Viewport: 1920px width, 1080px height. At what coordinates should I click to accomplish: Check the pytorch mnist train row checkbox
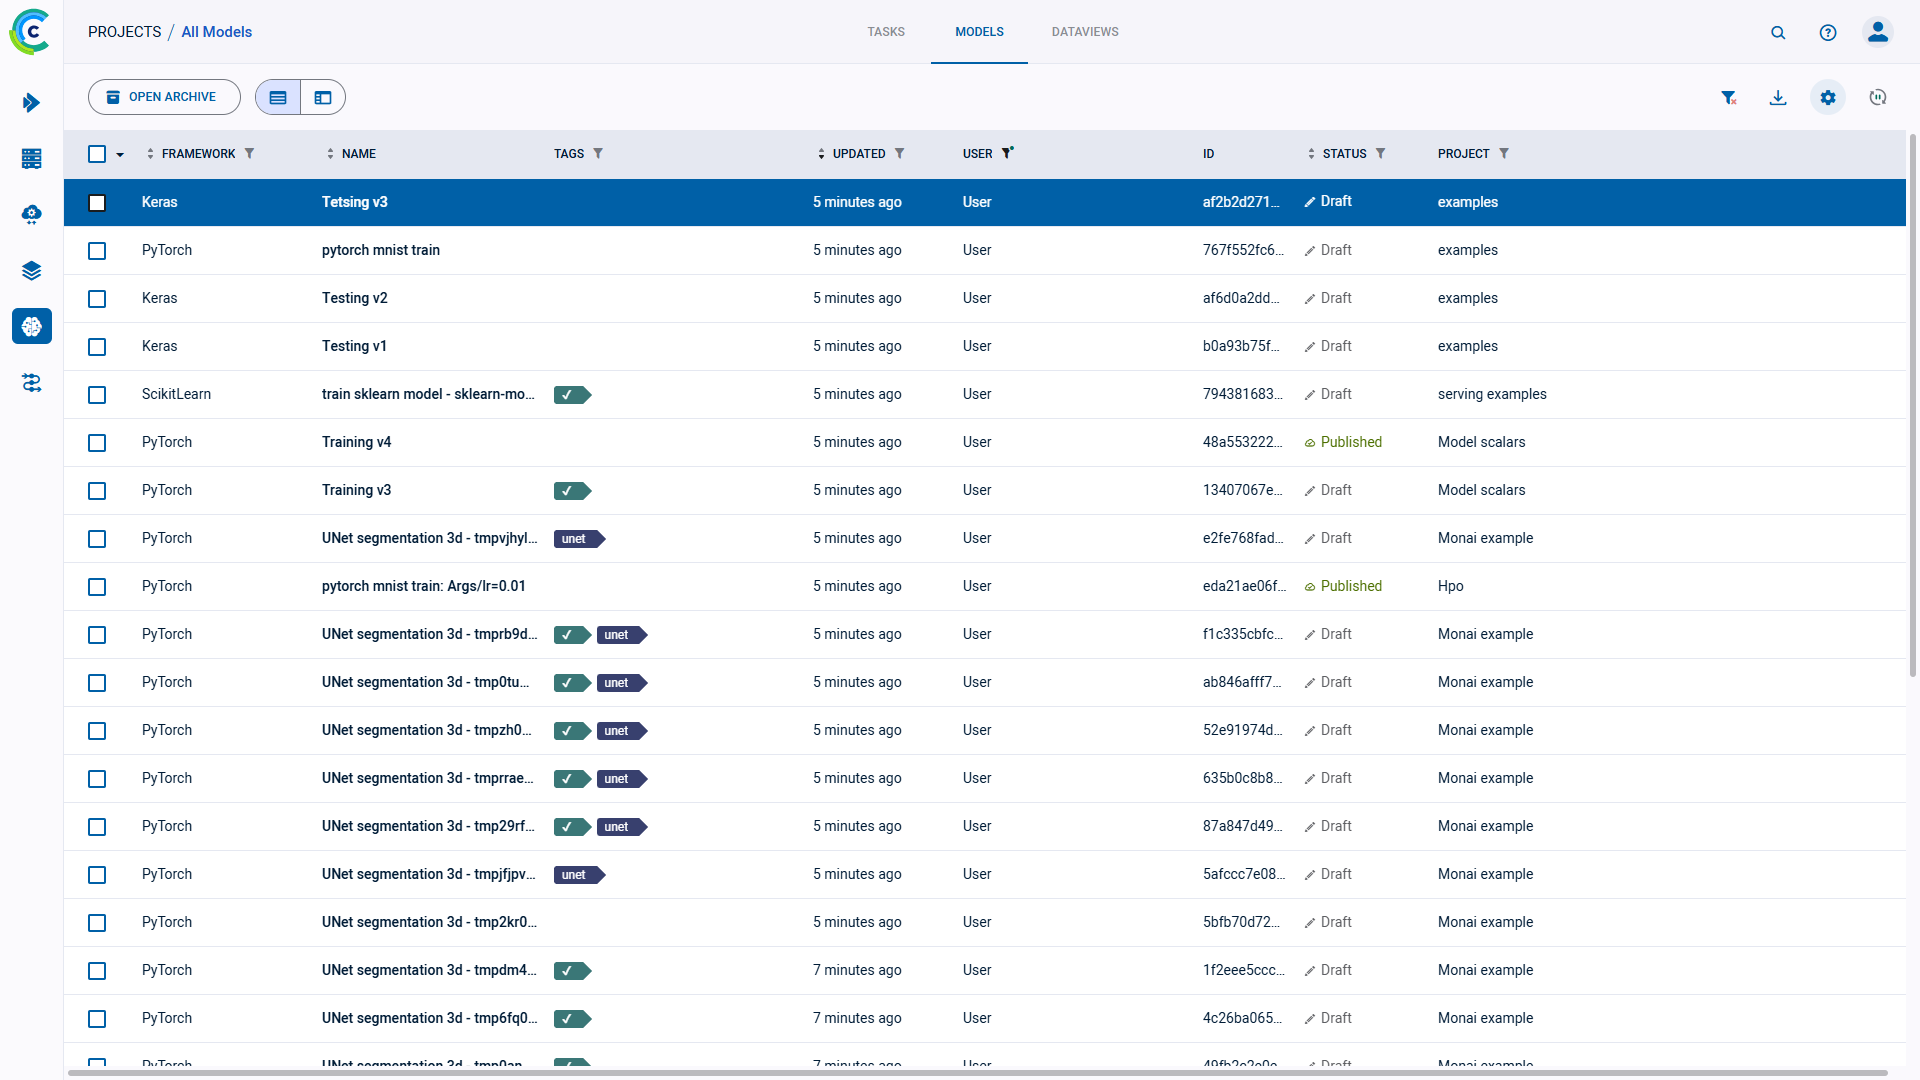[97, 251]
